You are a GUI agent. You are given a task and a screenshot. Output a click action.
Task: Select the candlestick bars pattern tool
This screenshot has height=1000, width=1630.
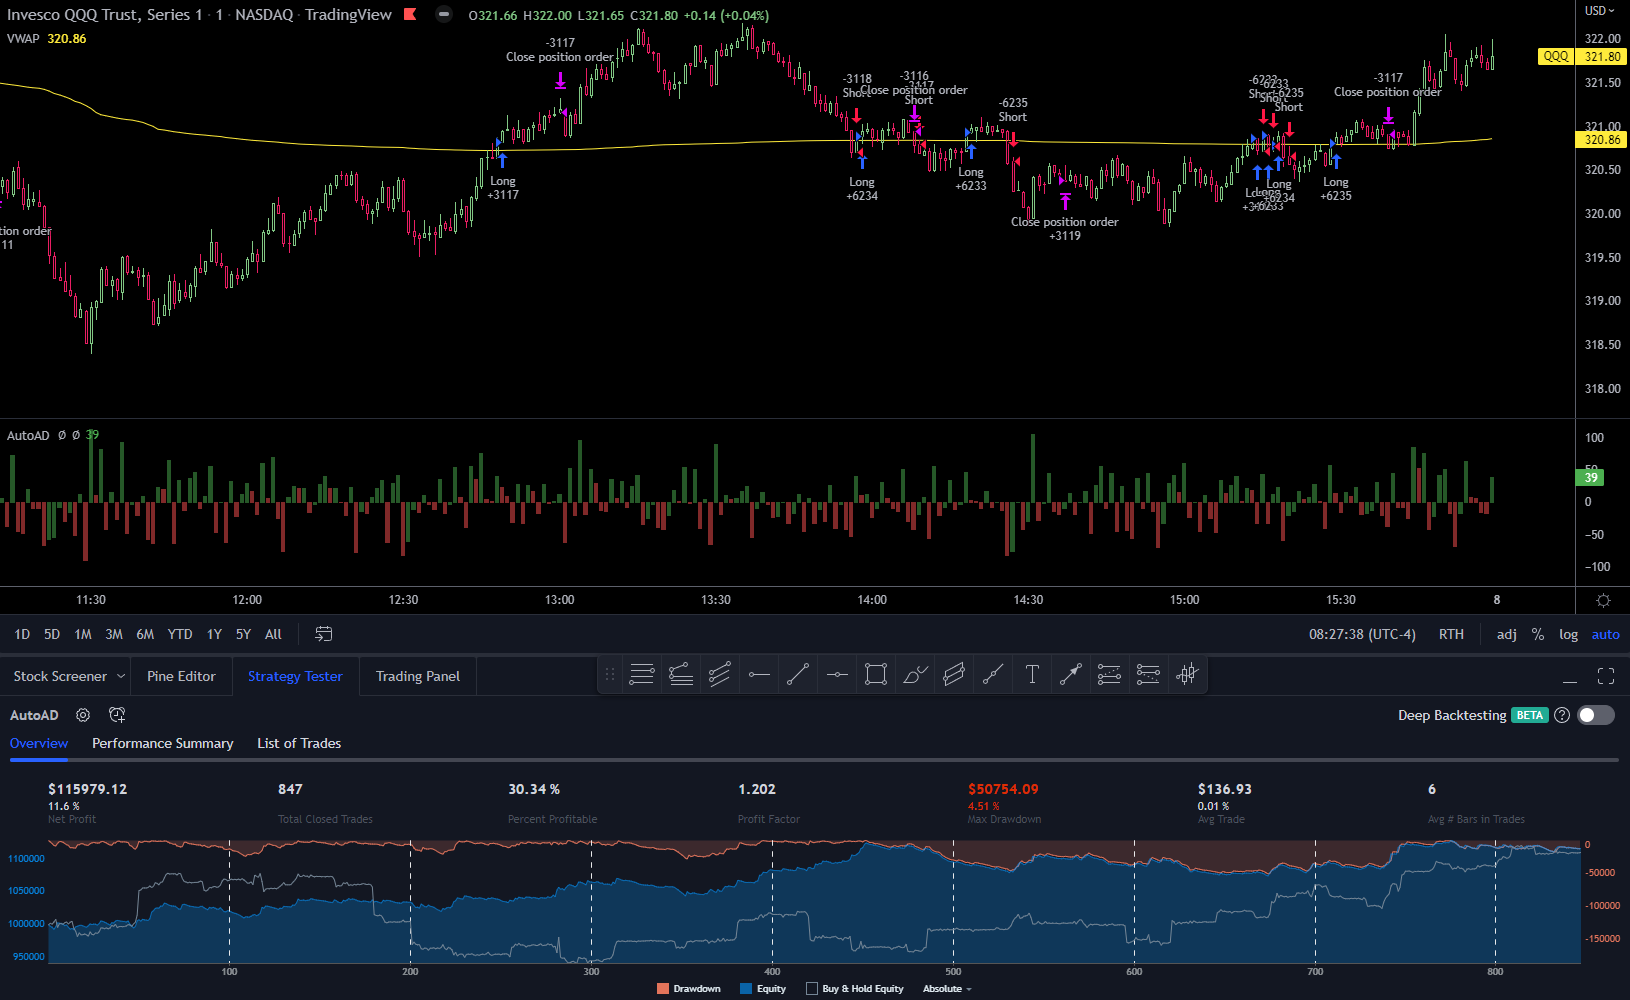[1187, 675]
